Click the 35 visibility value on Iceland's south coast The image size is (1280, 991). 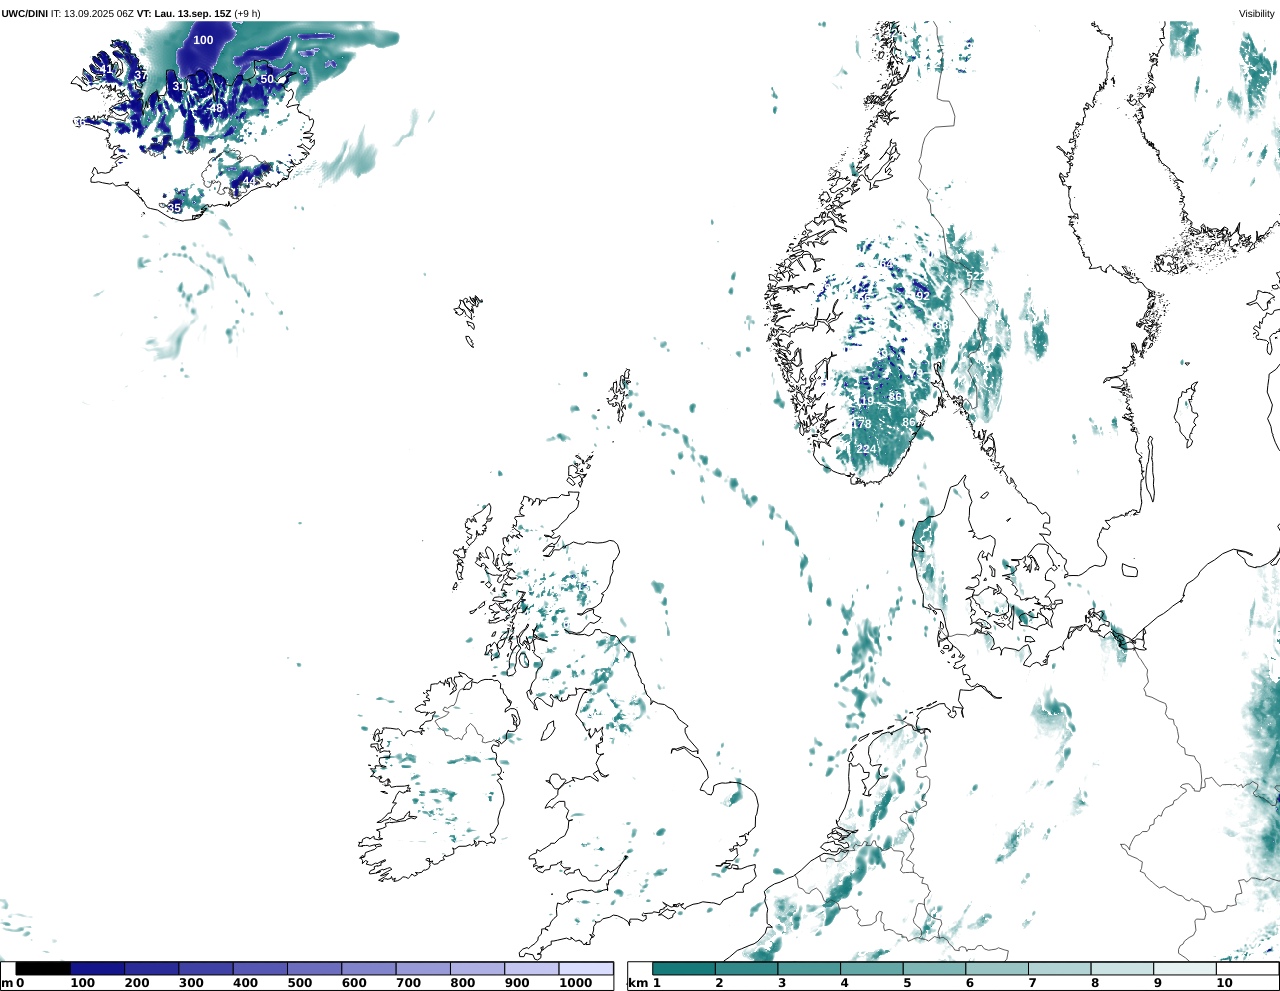pyautogui.click(x=175, y=208)
